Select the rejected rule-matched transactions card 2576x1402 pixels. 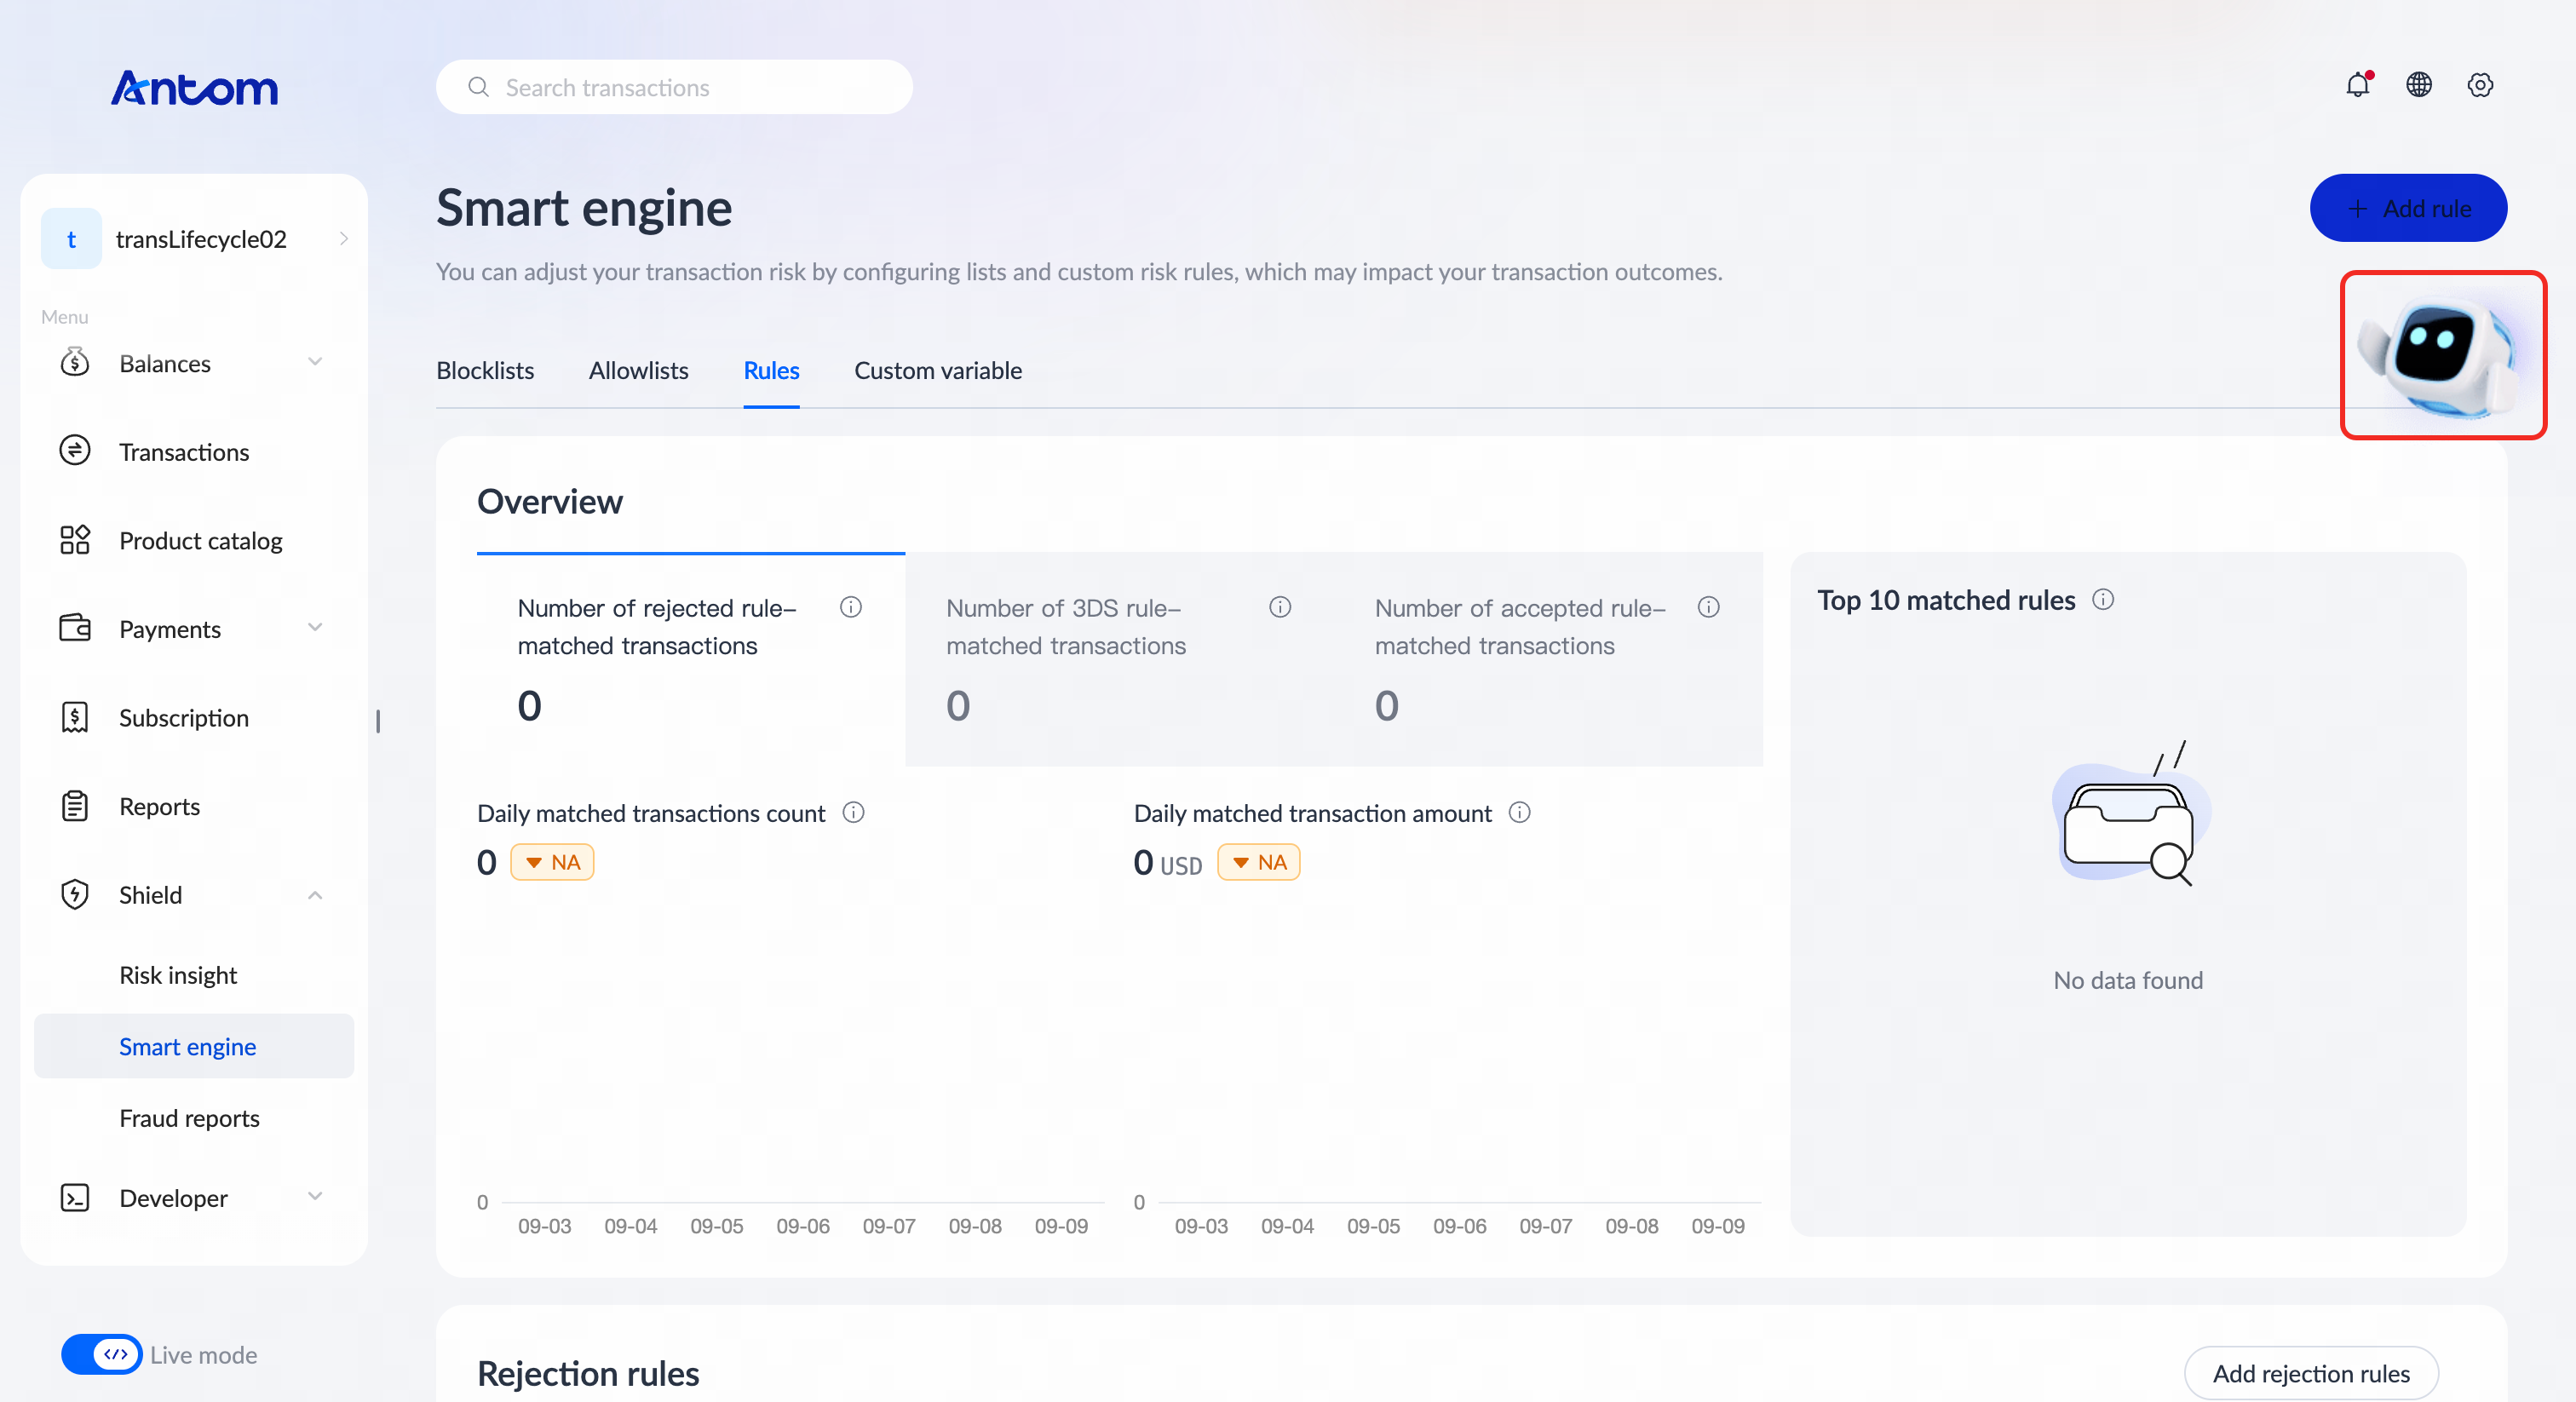(691, 660)
